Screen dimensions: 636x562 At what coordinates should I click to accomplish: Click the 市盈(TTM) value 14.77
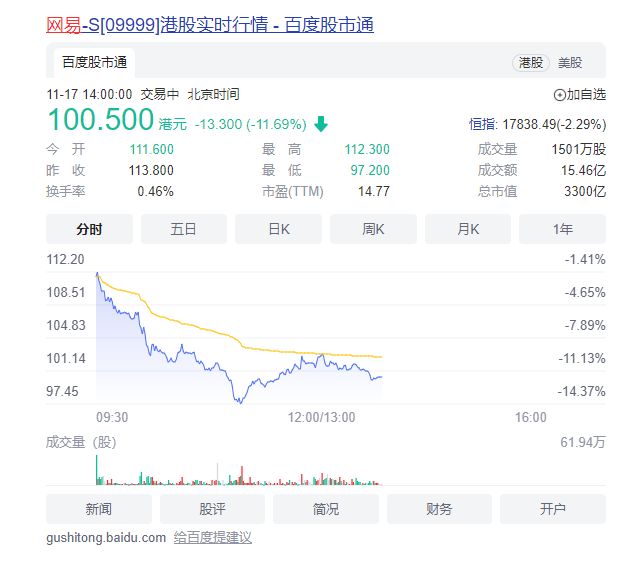pyautogui.click(x=374, y=191)
